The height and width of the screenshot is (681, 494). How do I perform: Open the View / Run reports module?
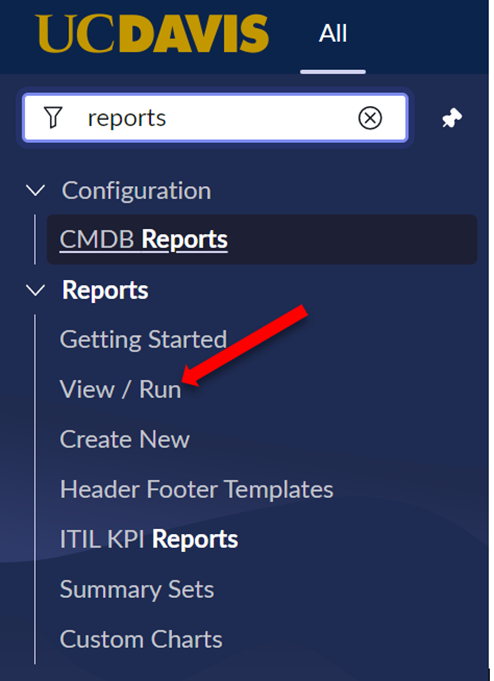pyautogui.click(x=120, y=389)
